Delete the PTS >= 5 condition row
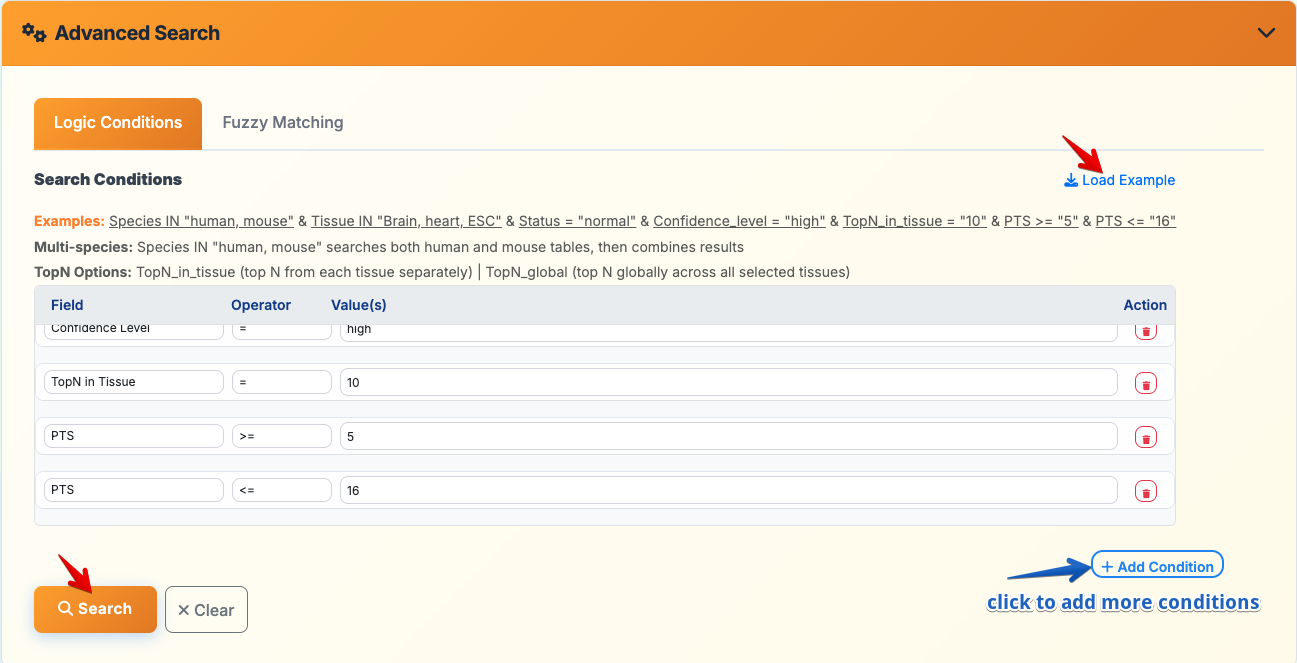 pyautogui.click(x=1145, y=437)
